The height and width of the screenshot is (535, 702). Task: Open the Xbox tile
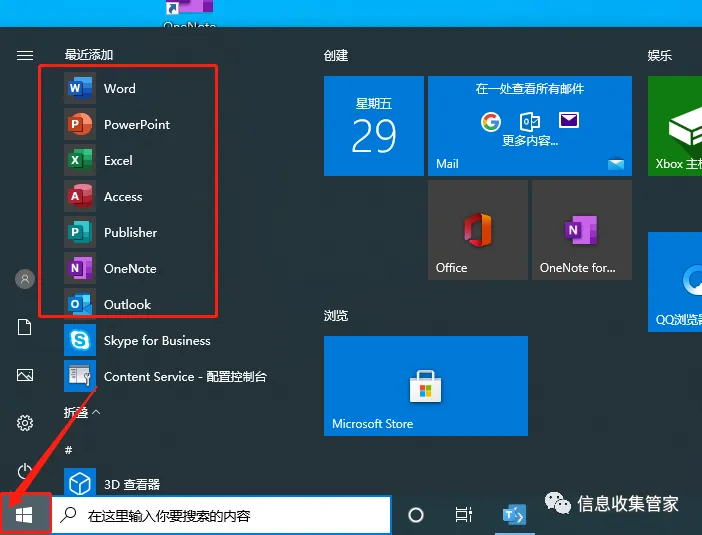click(x=675, y=126)
